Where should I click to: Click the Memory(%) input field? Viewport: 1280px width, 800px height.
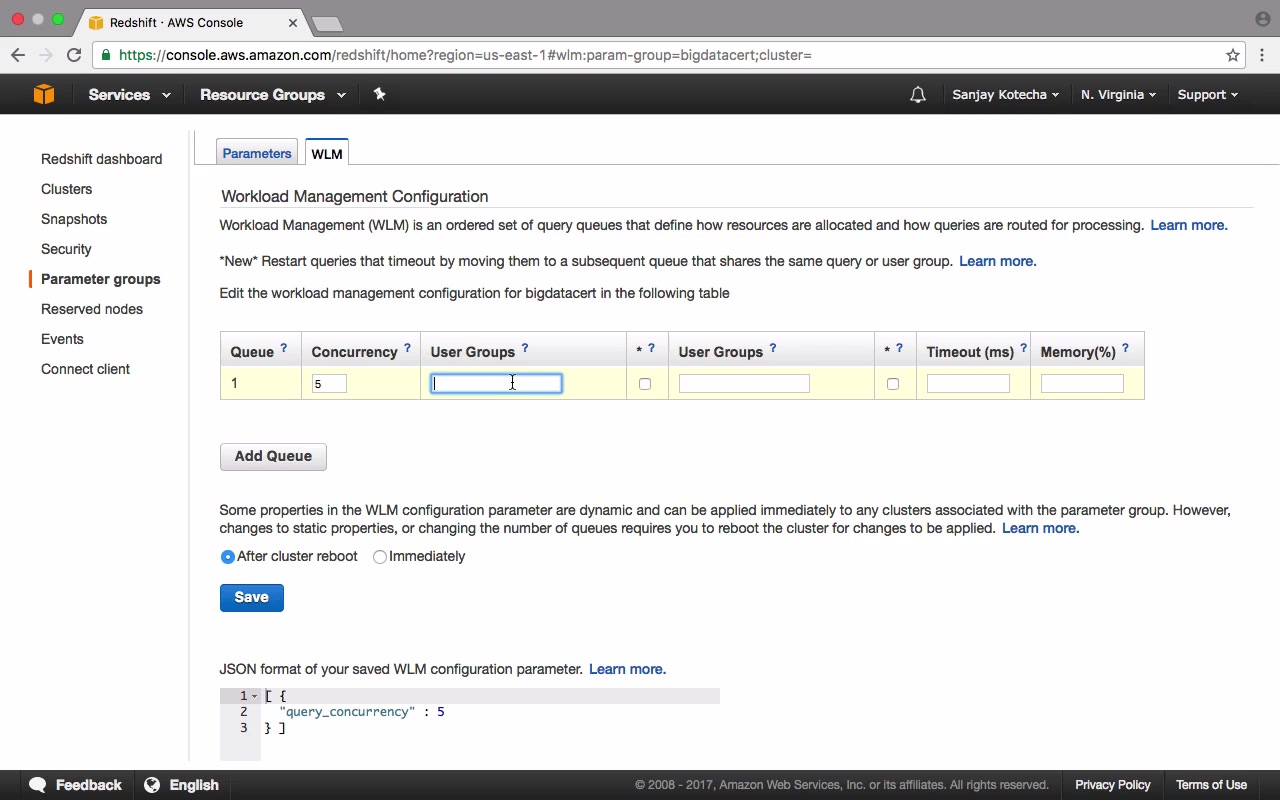tap(1082, 384)
